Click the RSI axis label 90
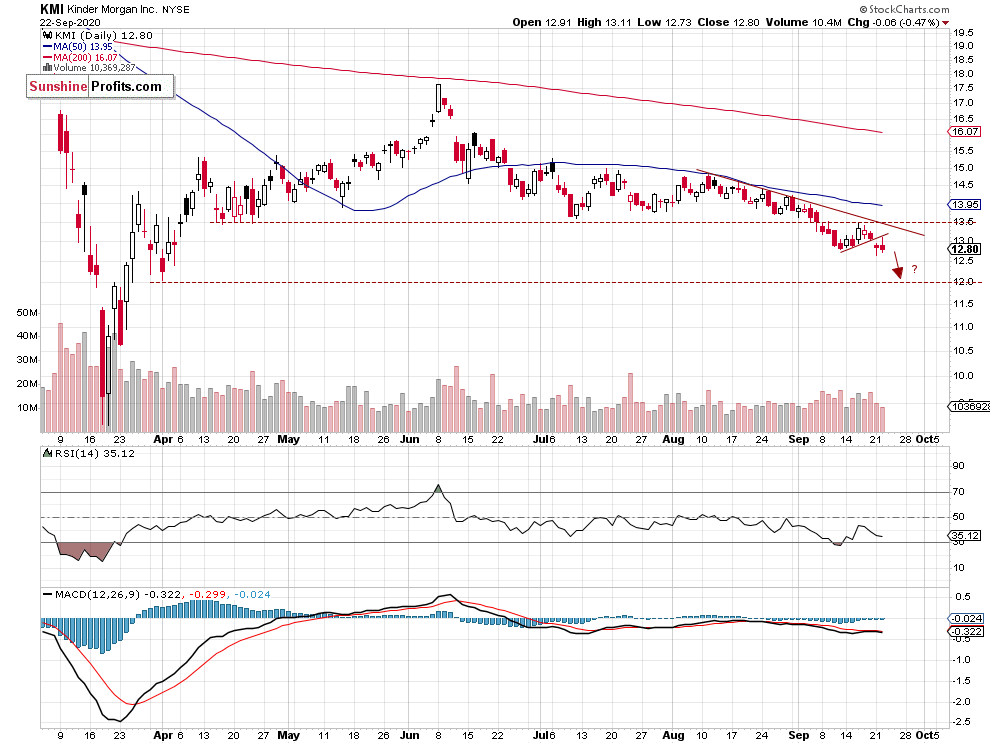Screen dimensions: 990x744 958,465
